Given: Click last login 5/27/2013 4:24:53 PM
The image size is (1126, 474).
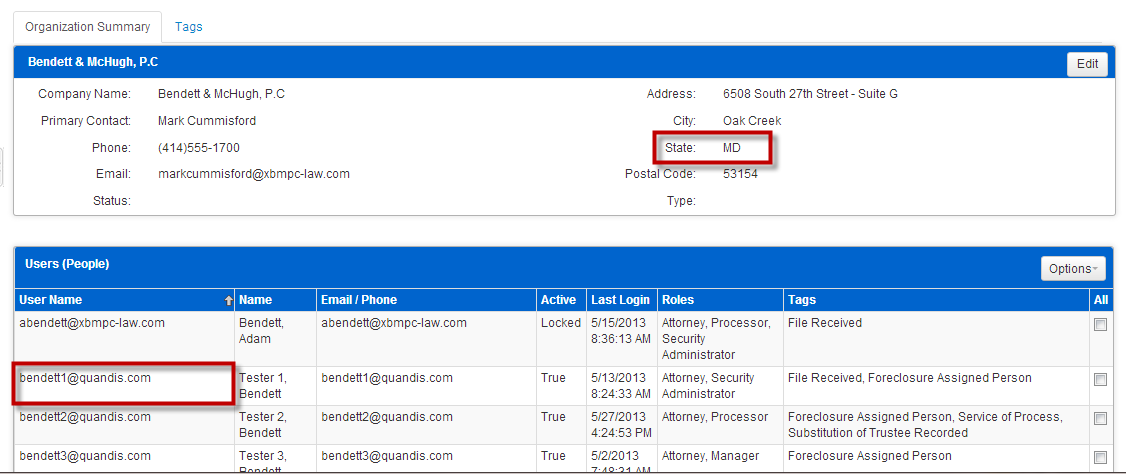Looking at the screenshot, I should [x=620, y=424].
